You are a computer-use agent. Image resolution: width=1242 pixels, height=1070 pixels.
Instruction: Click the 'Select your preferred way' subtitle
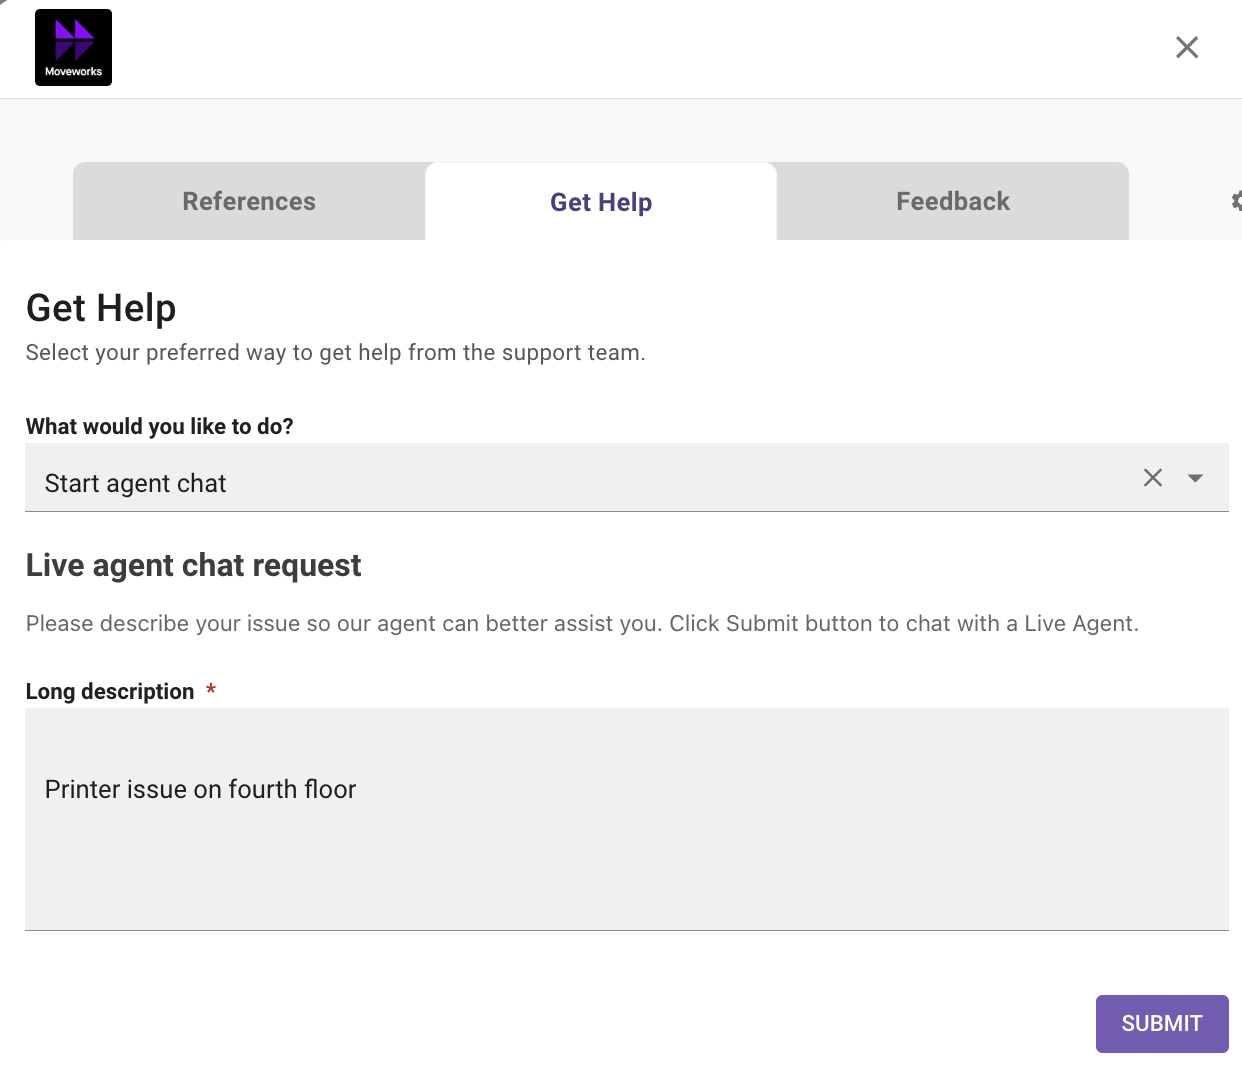335,353
